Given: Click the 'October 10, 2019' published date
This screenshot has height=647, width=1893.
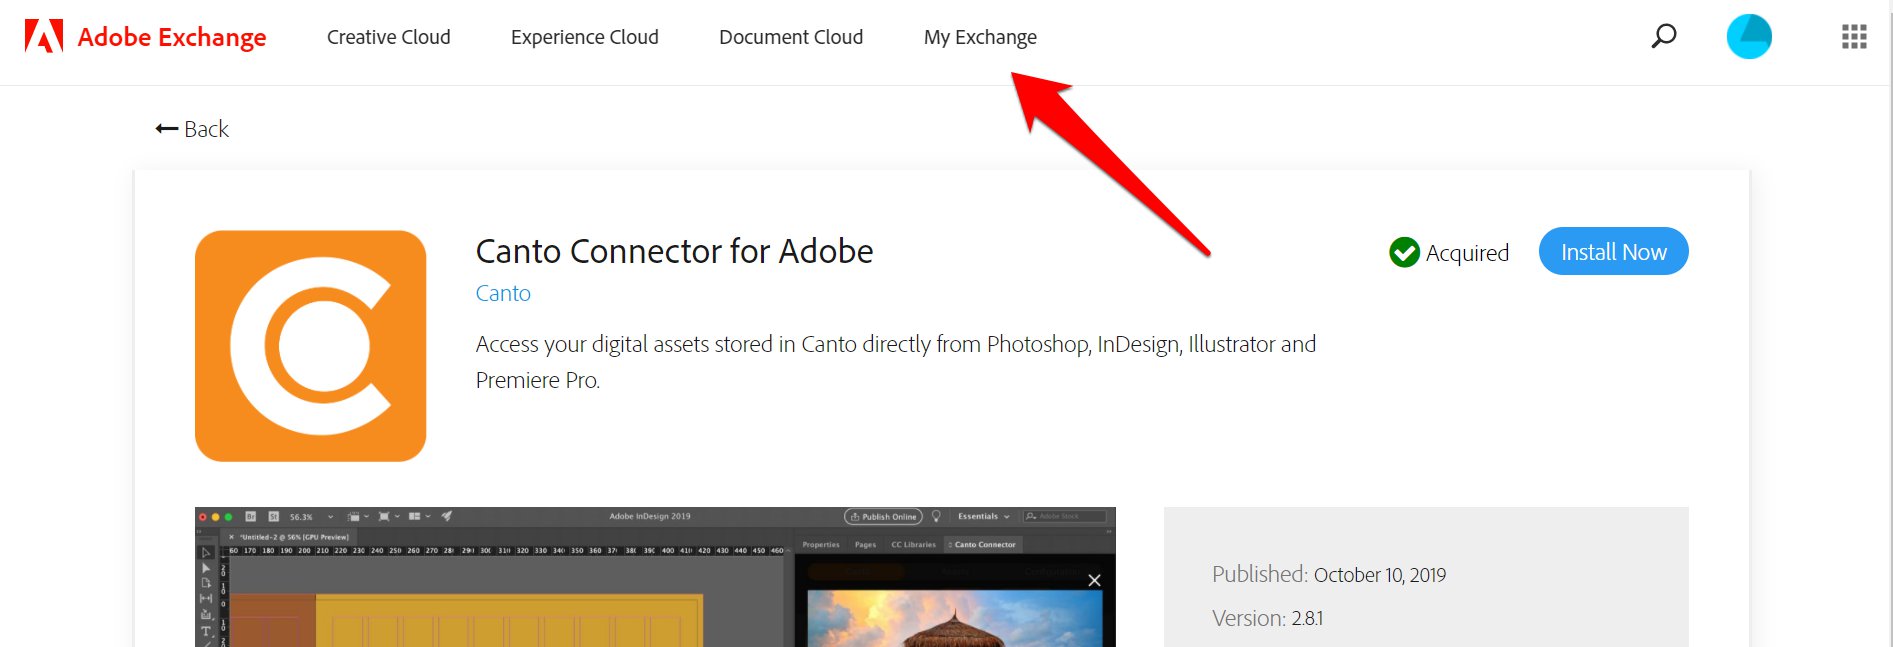Looking at the screenshot, I should pyautogui.click(x=1380, y=575).
